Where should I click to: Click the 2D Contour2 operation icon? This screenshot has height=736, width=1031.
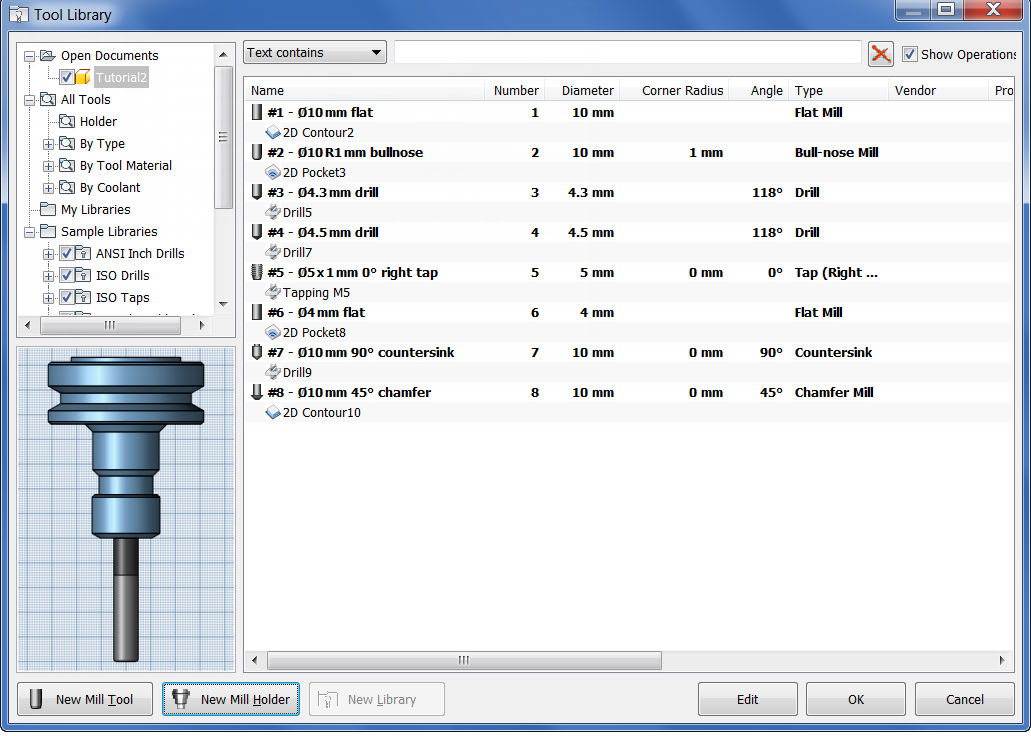tap(273, 133)
